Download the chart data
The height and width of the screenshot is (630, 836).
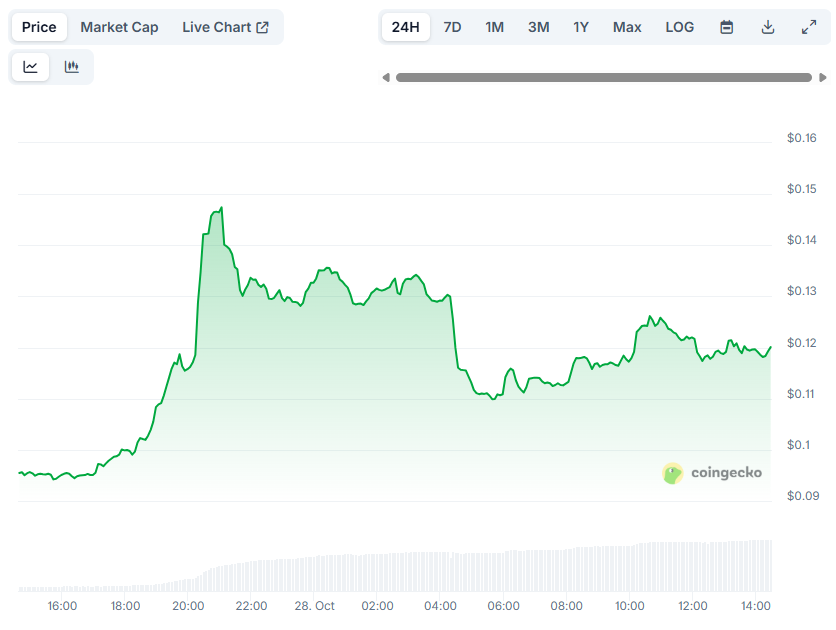click(x=768, y=27)
